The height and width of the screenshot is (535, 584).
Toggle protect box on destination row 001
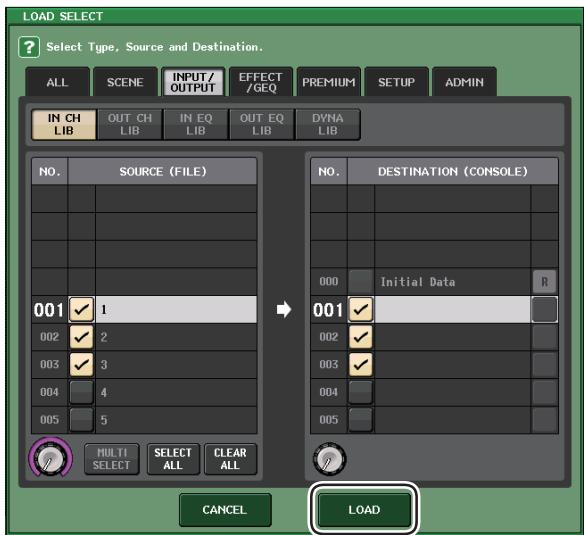pos(545,309)
